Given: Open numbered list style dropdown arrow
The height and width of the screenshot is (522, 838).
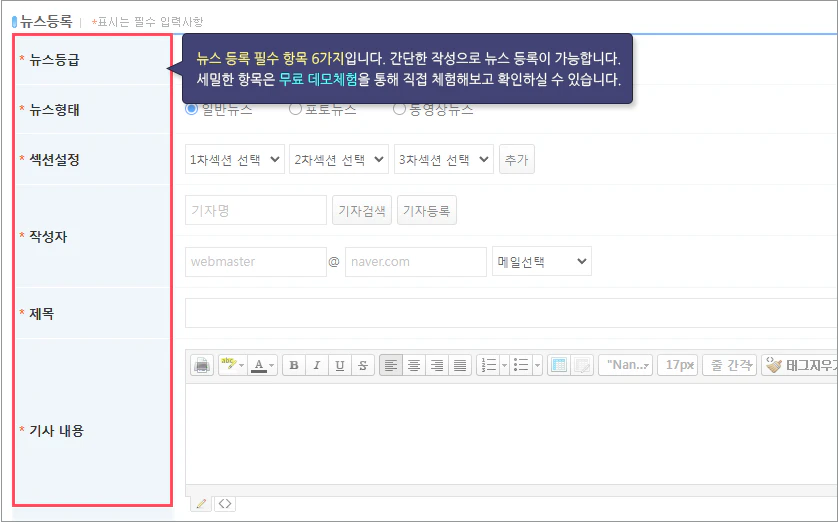Looking at the screenshot, I should (x=504, y=365).
